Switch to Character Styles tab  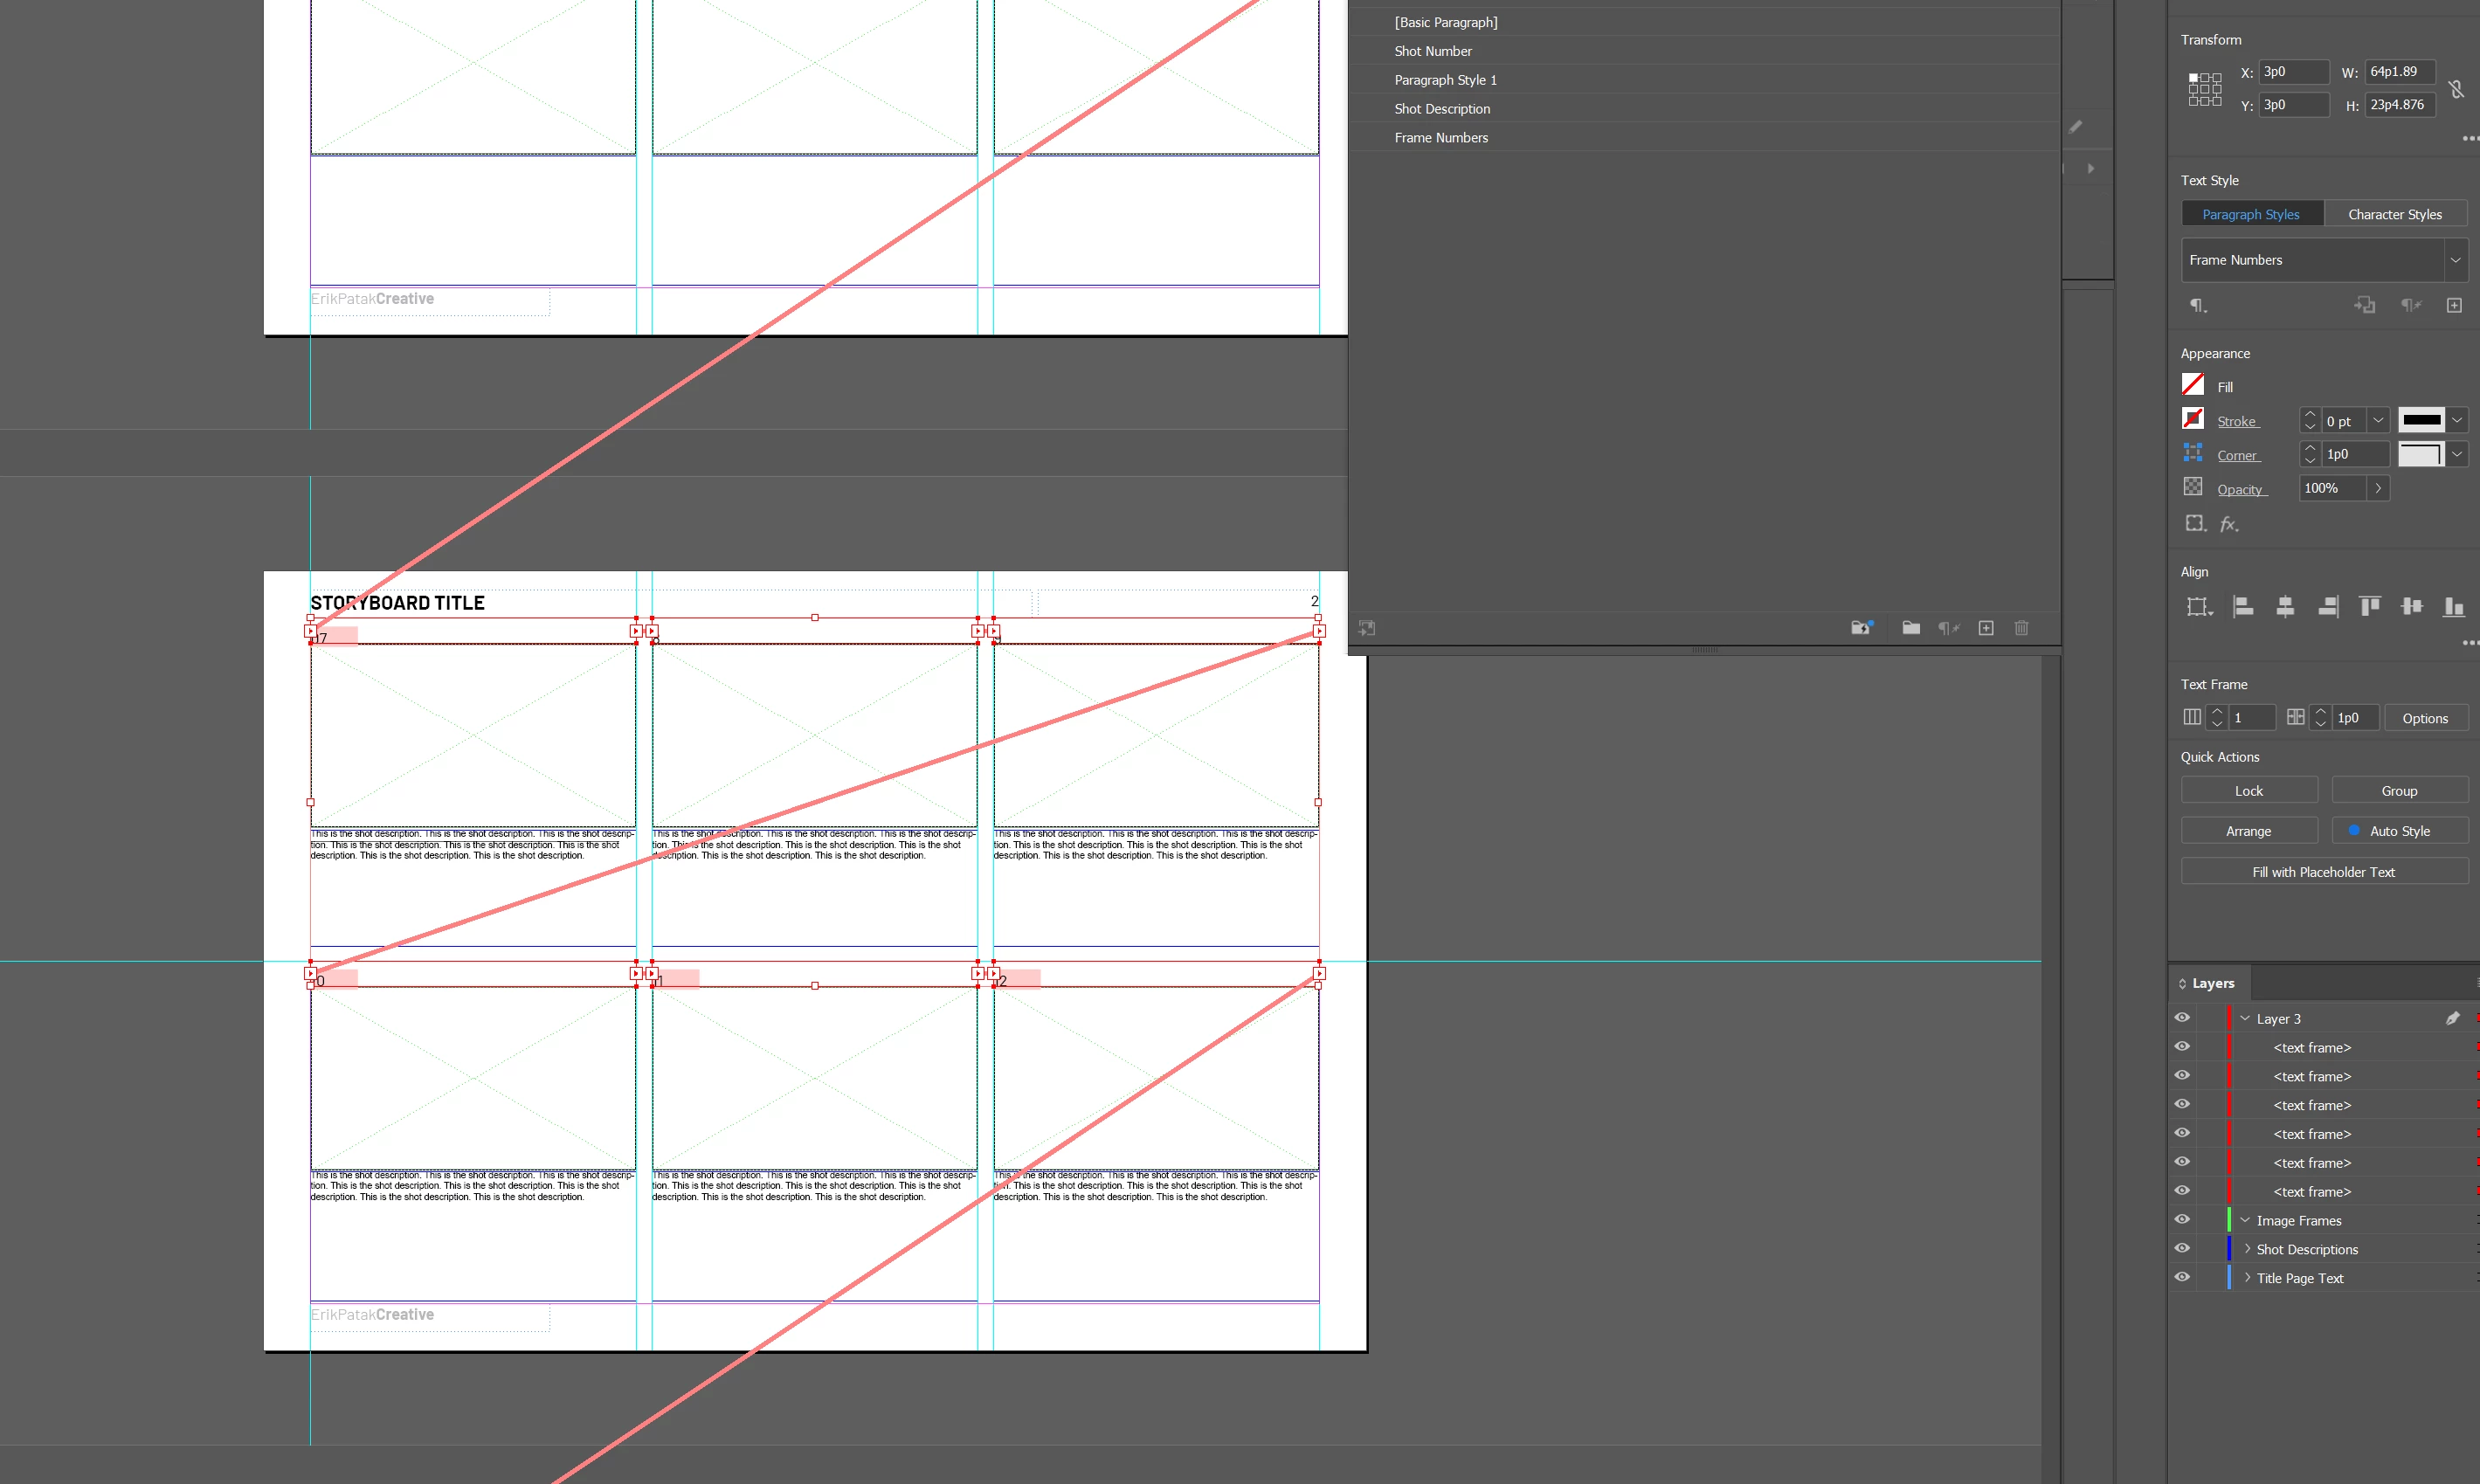pos(2394,214)
